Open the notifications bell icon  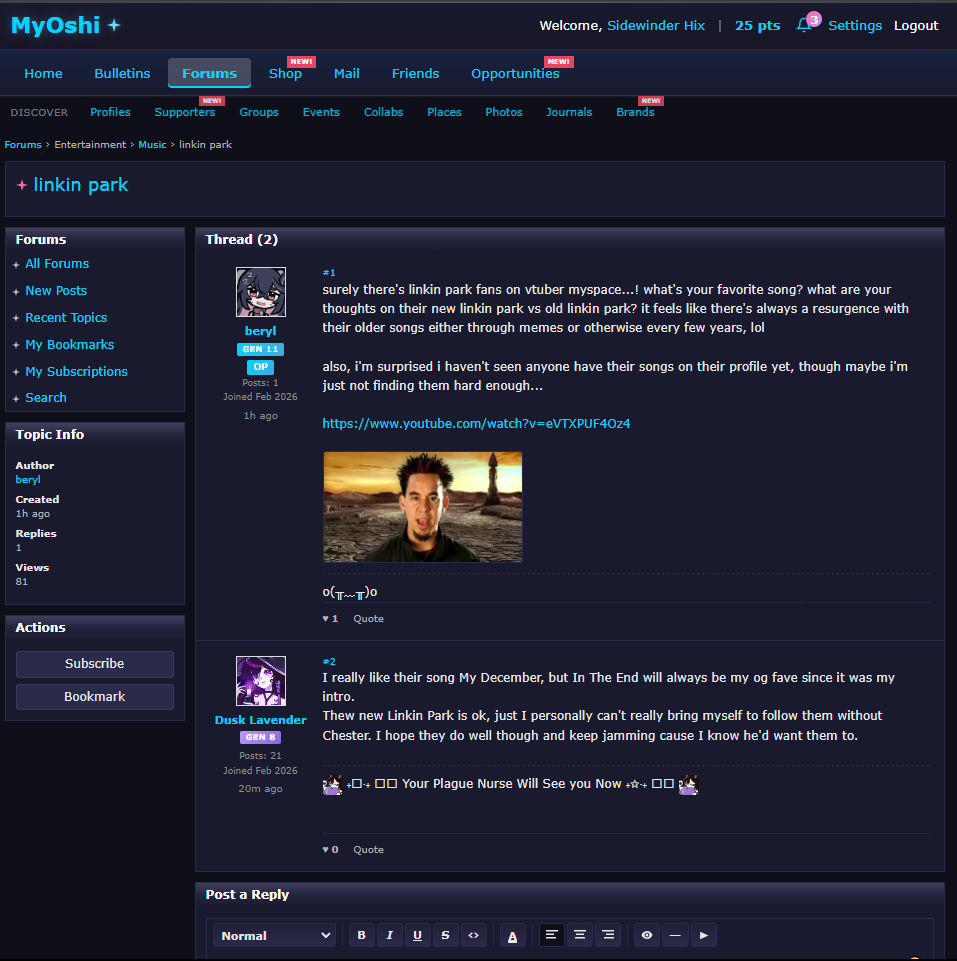pos(804,26)
